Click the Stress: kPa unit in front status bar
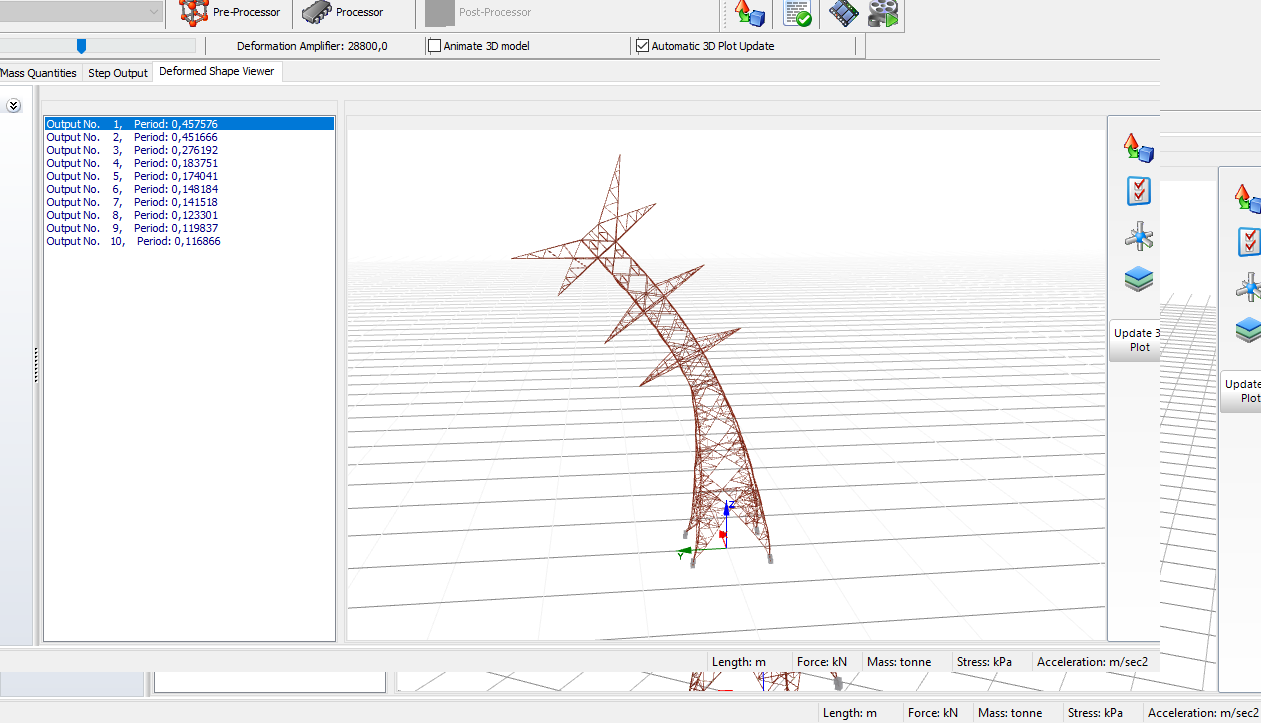This screenshot has width=1261, height=723. click(984, 662)
